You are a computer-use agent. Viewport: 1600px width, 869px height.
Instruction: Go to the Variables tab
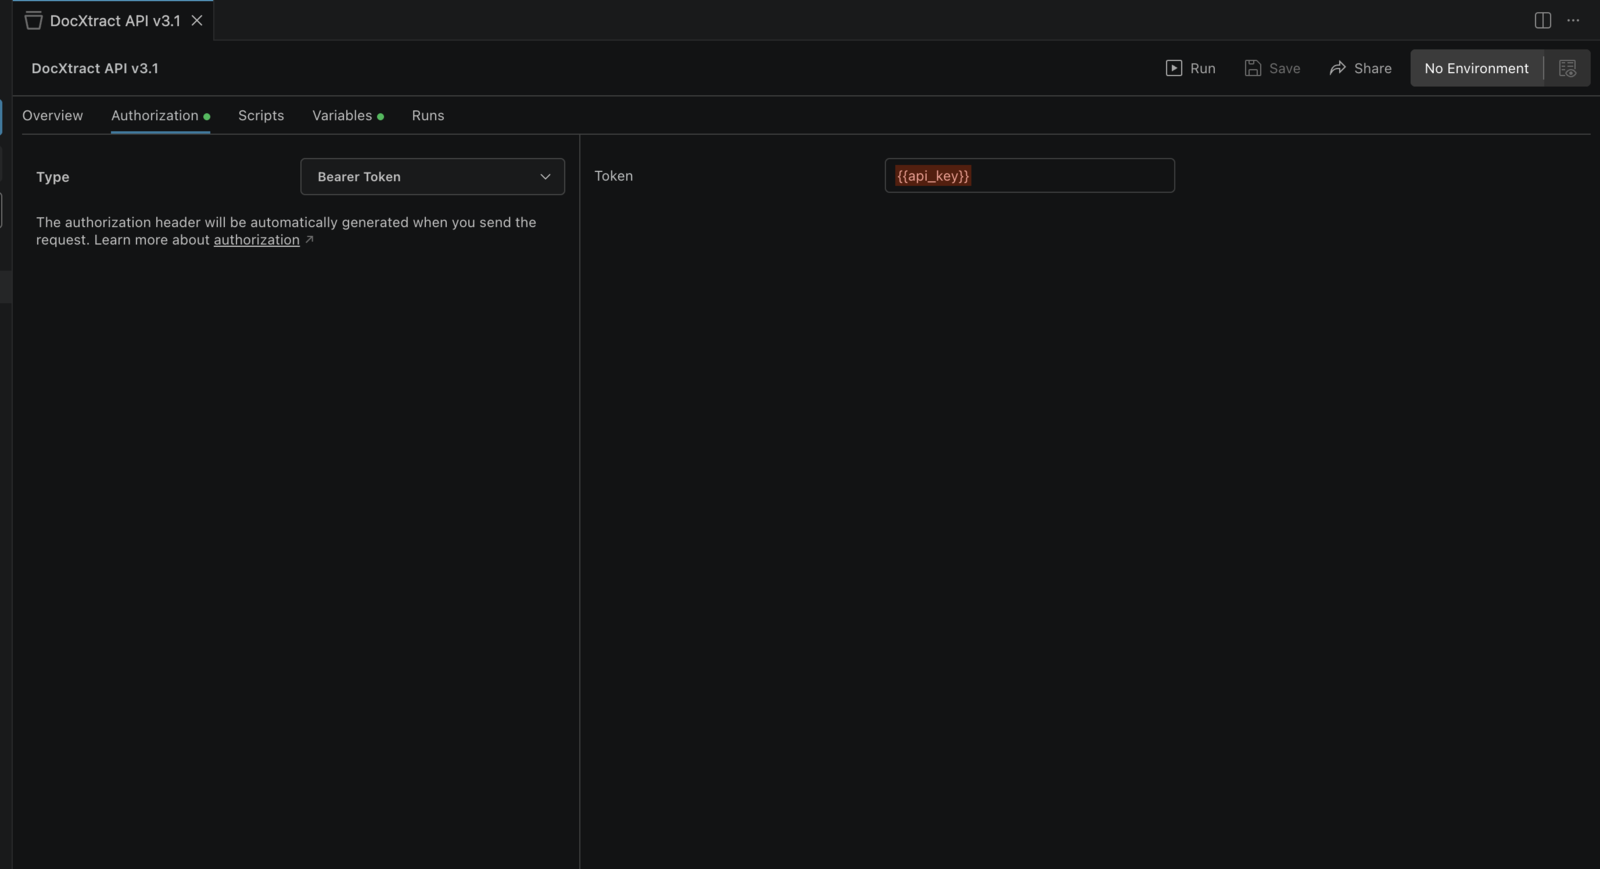point(347,115)
